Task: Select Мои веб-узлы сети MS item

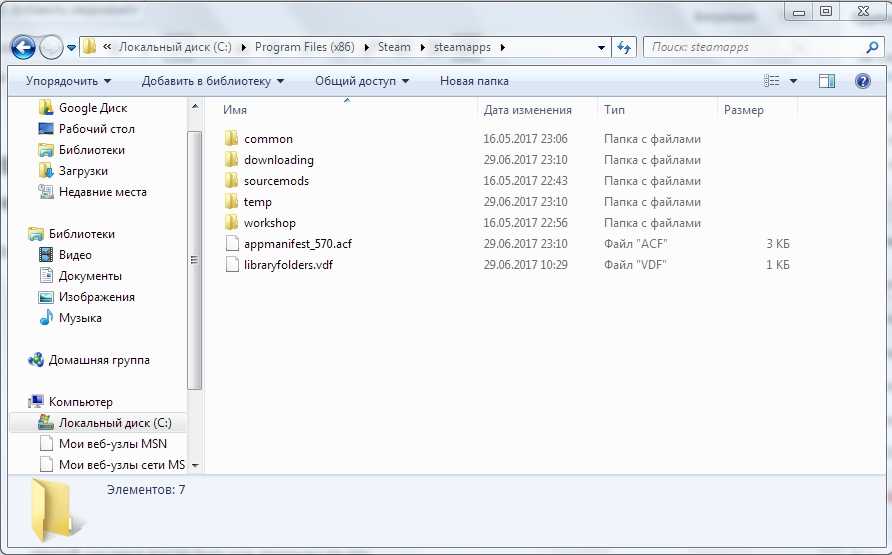Action: 122,465
